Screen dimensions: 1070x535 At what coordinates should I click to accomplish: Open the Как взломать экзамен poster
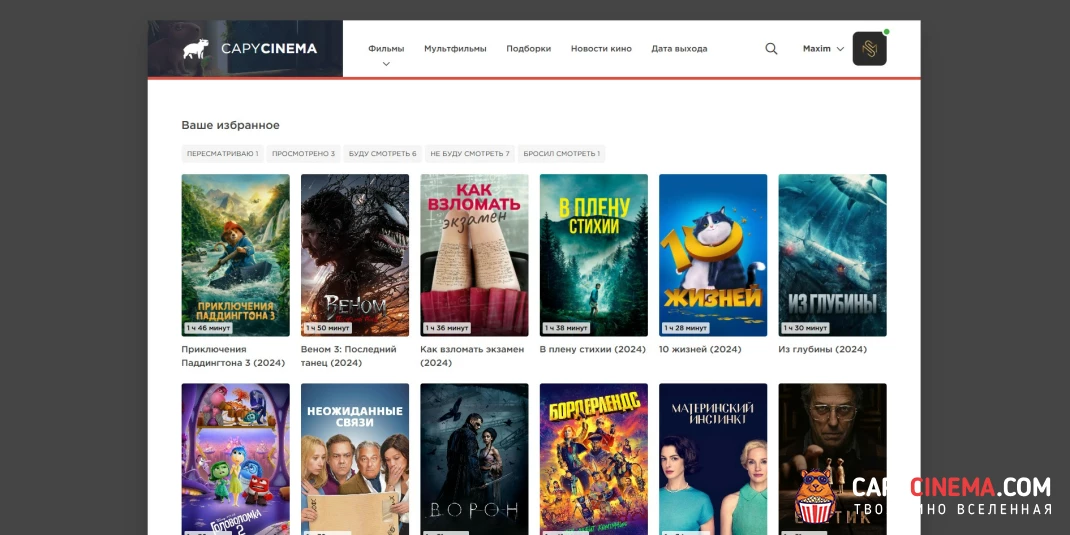click(474, 255)
